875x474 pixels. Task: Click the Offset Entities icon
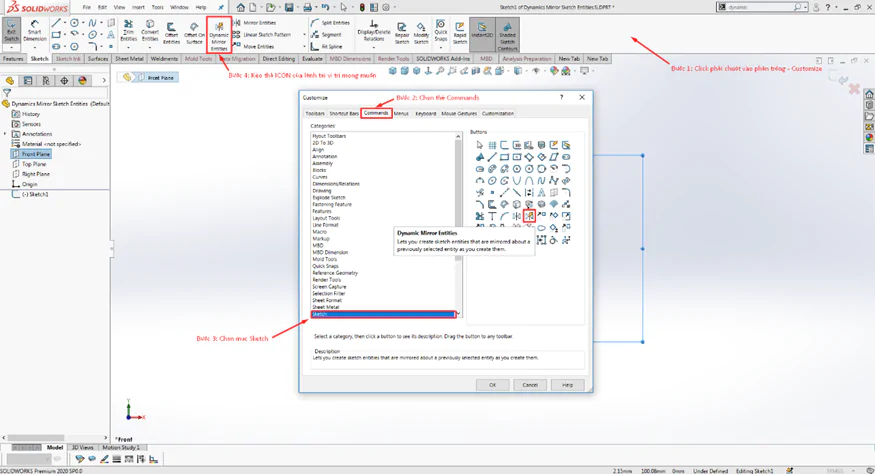click(171, 33)
